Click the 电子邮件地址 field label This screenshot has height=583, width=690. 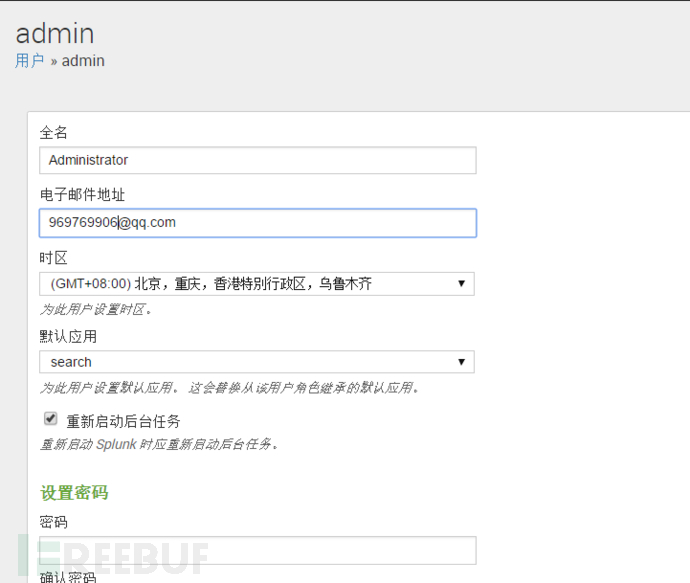coord(82,194)
